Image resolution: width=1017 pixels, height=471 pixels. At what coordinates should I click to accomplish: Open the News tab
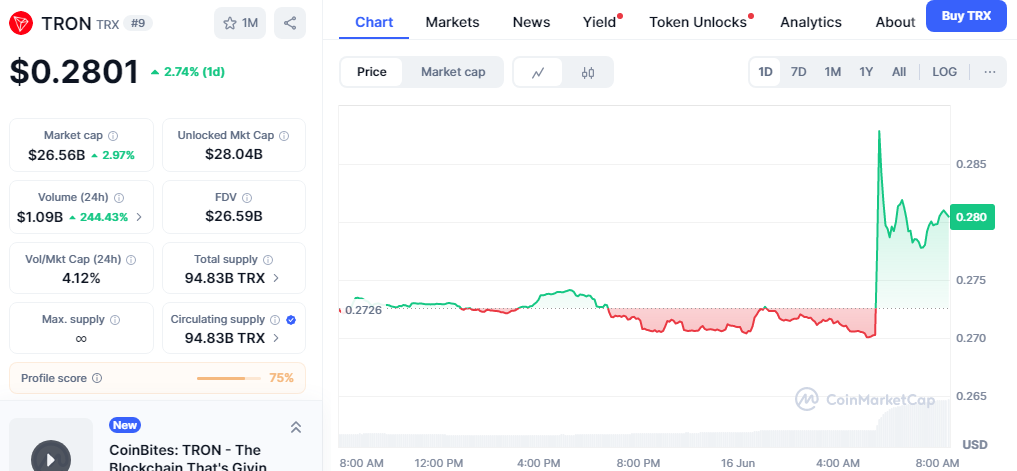point(531,22)
